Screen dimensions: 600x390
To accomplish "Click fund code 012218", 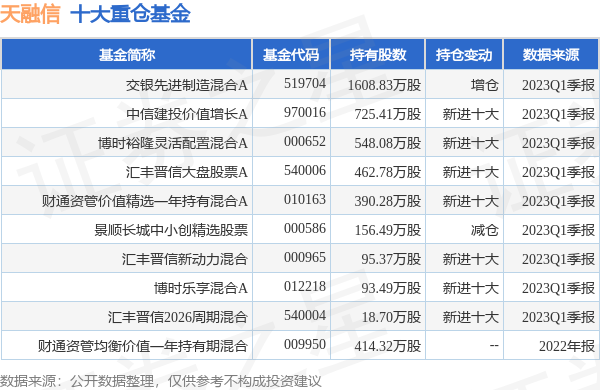I will tap(305, 287).
